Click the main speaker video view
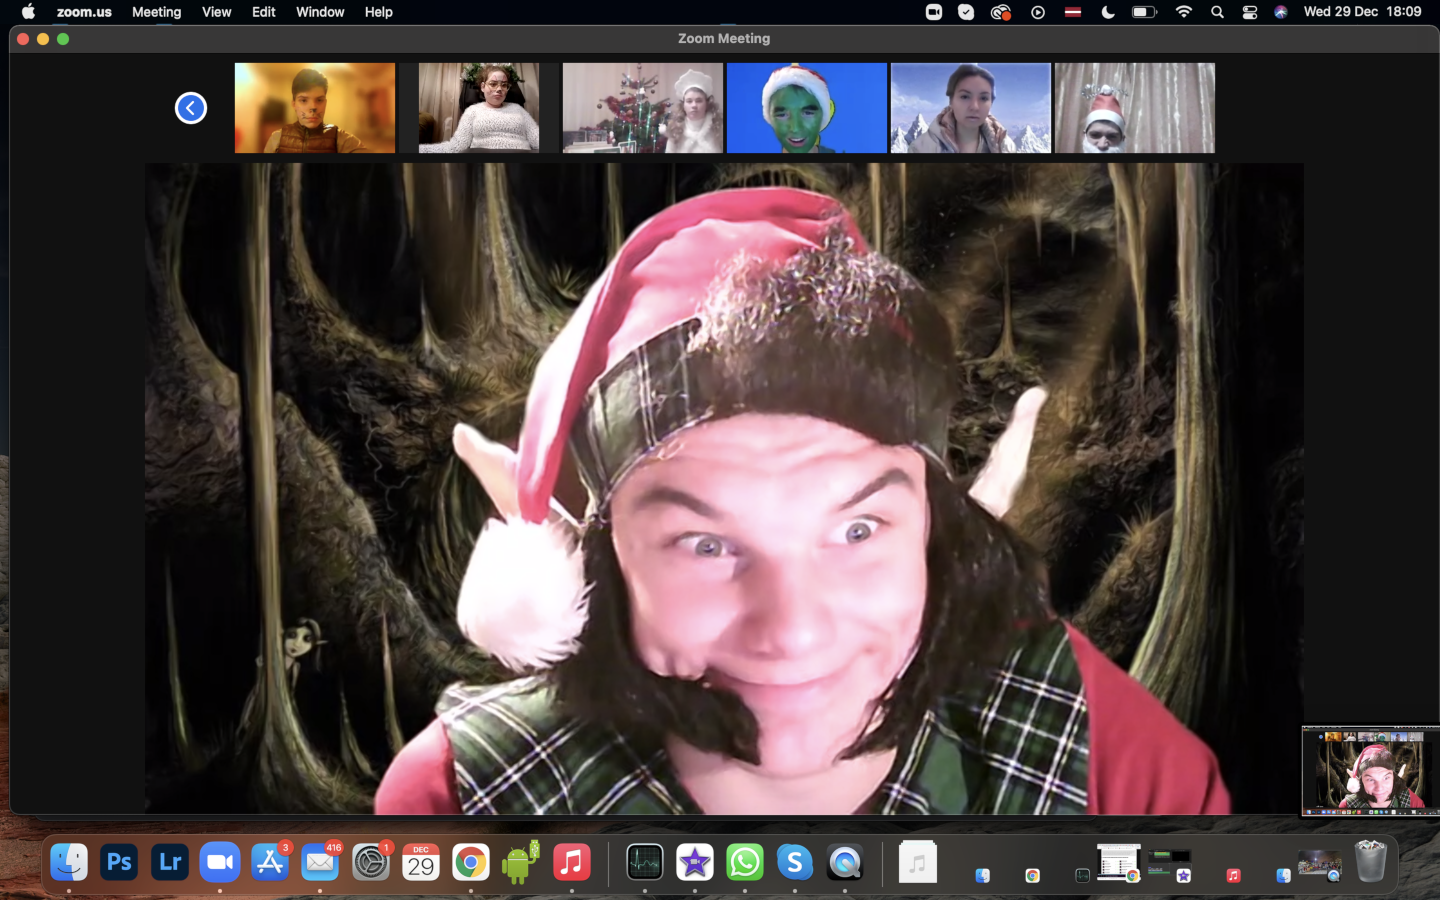Viewport: 1440px width, 900px height. click(x=724, y=488)
